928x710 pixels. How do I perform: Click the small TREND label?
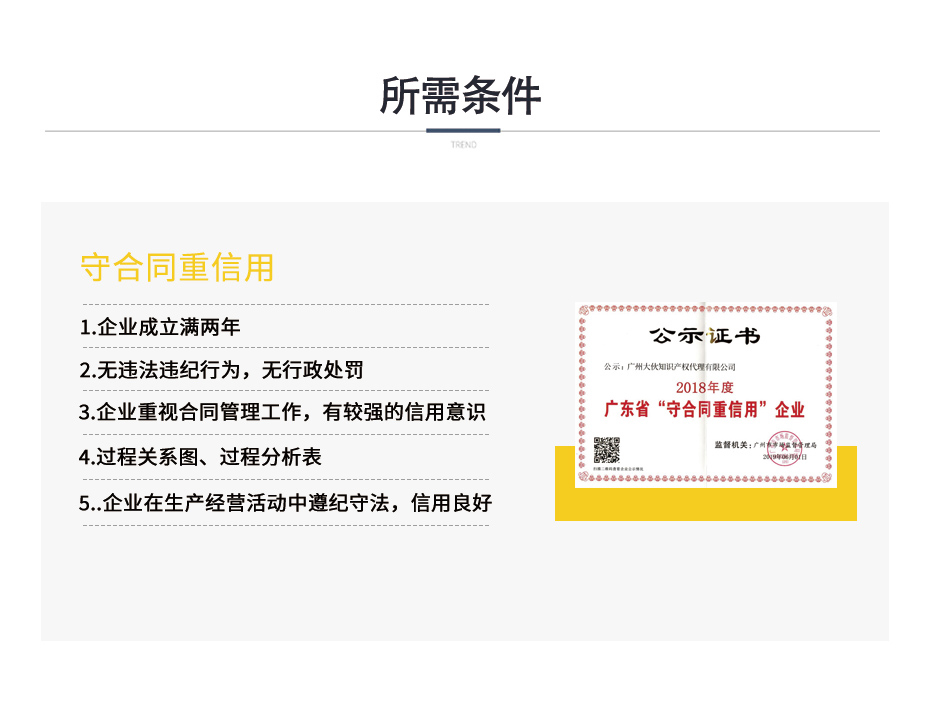[463, 144]
